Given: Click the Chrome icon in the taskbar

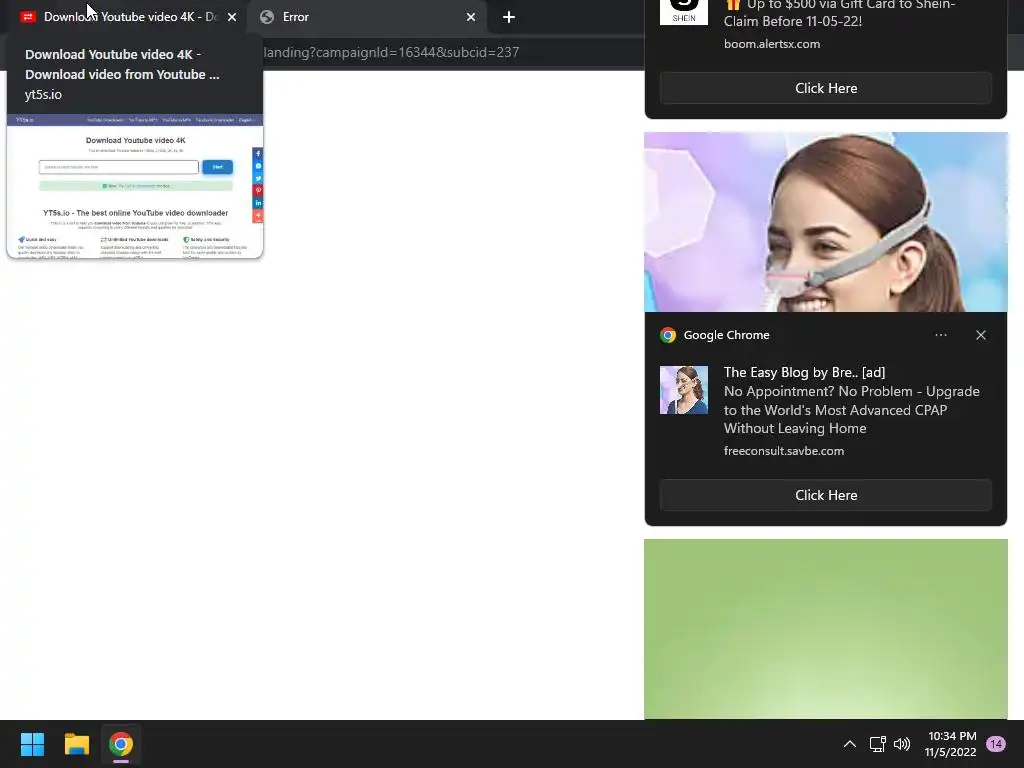Looking at the screenshot, I should pos(121,744).
